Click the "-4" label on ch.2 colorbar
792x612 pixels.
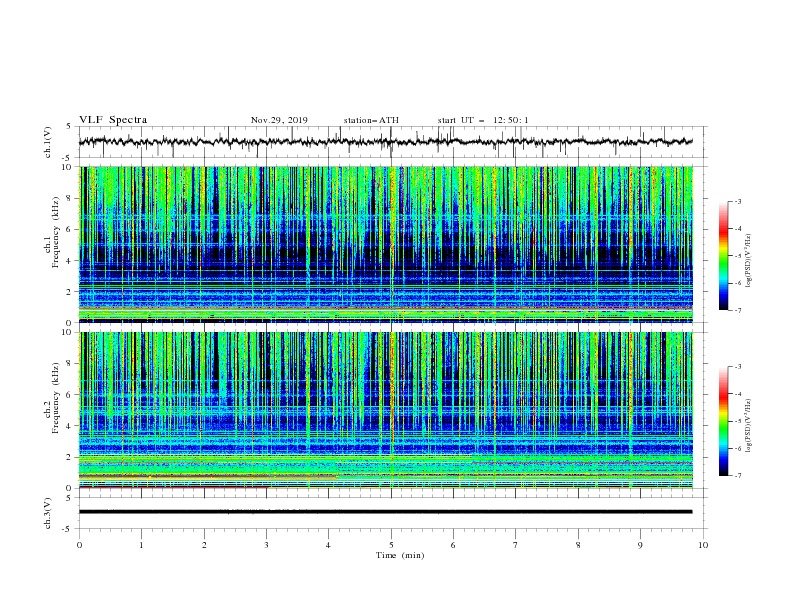(x=737, y=394)
